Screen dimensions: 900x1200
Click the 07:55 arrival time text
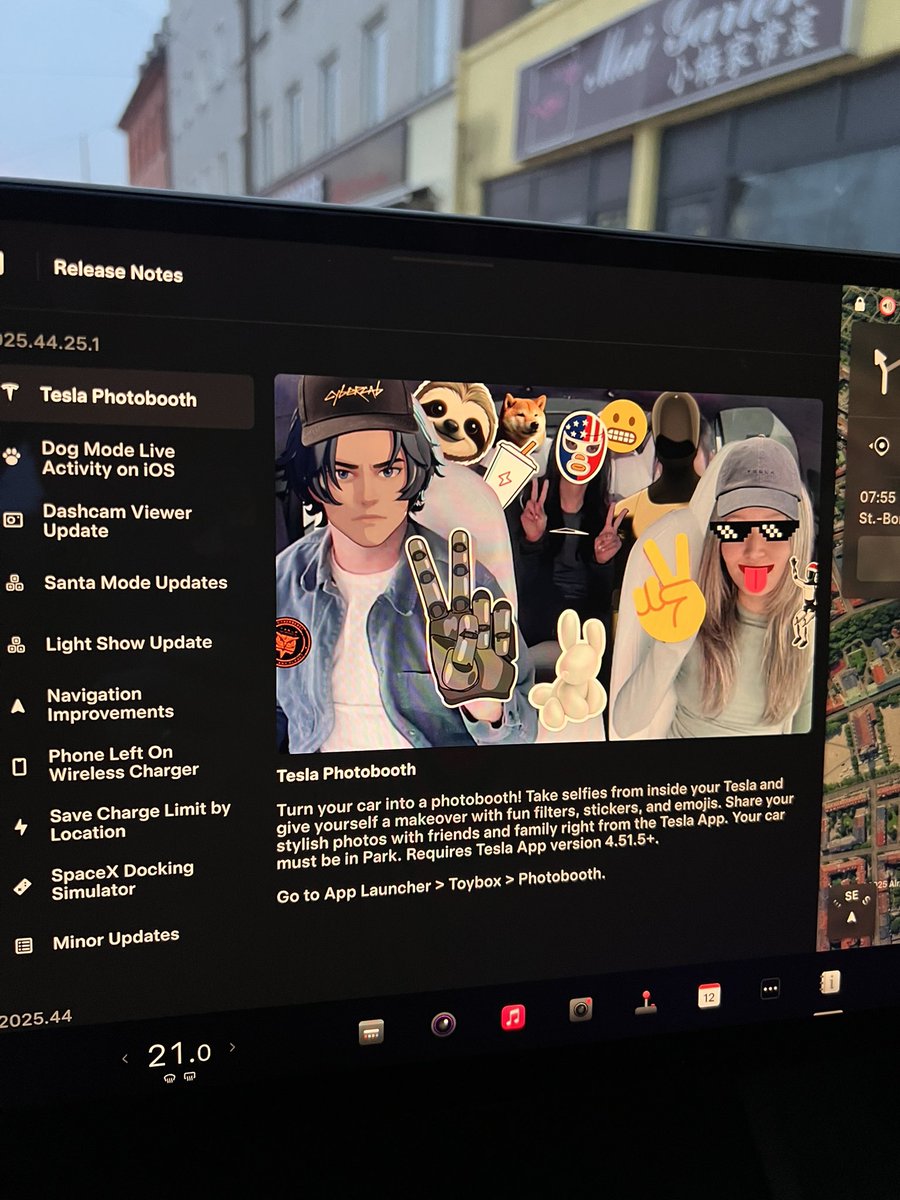point(878,497)
